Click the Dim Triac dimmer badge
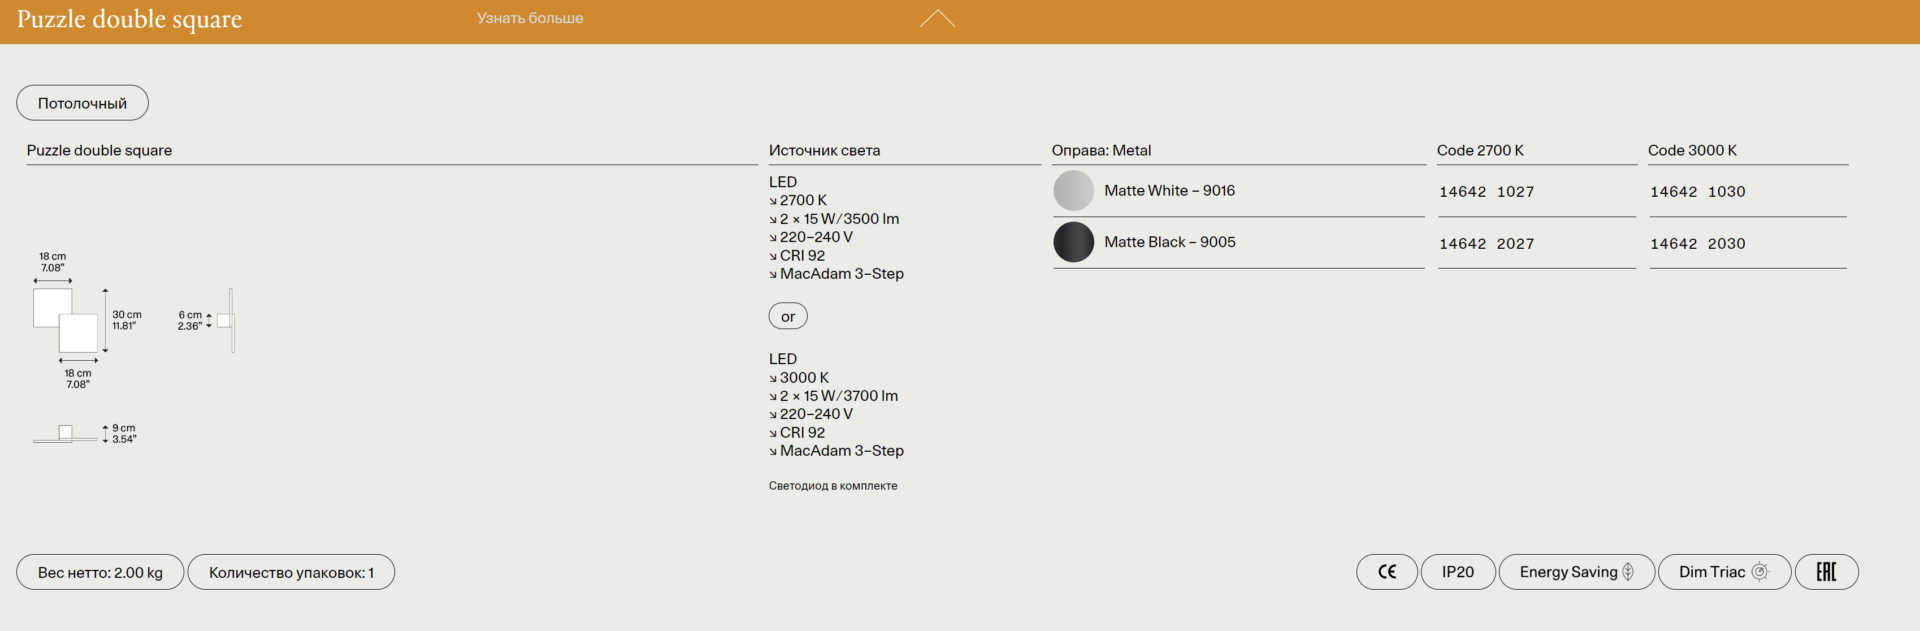Image resolution: width=1920 pixels, height=631 pixels. [x=1723, y=572]
